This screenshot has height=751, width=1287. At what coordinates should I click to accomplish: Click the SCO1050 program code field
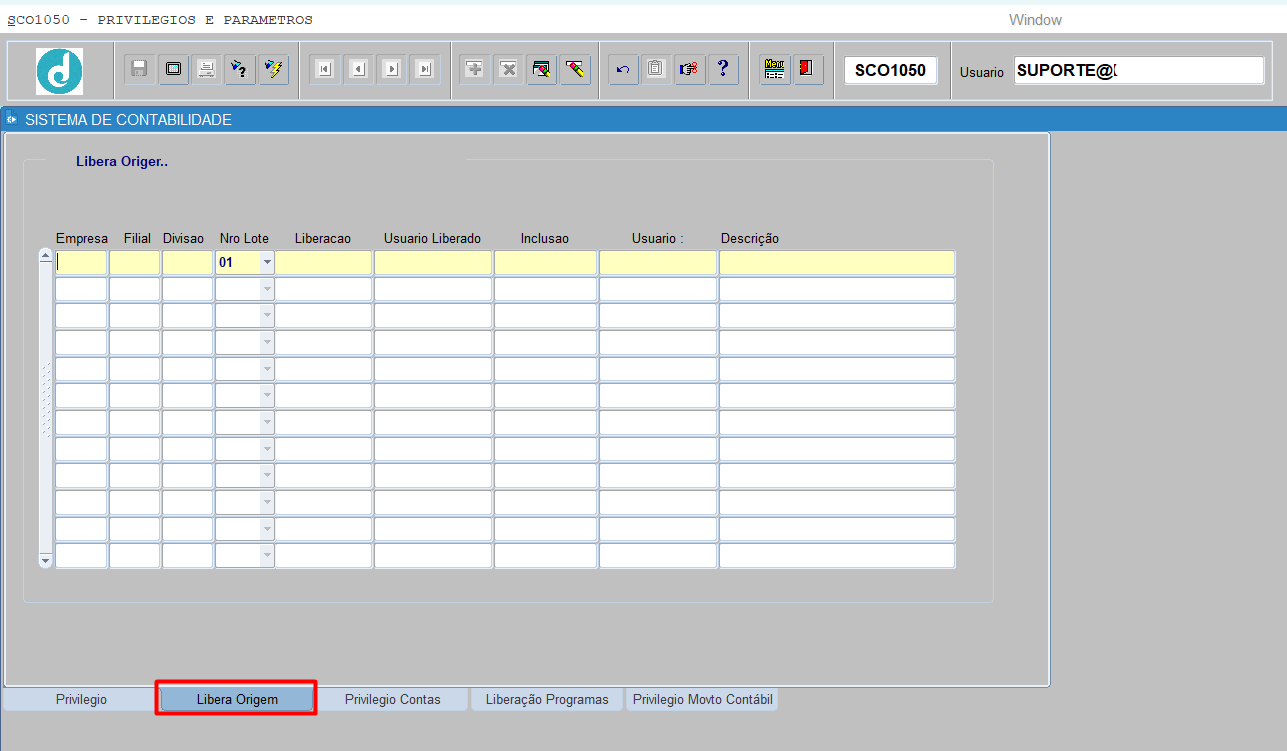pos(890,70)
